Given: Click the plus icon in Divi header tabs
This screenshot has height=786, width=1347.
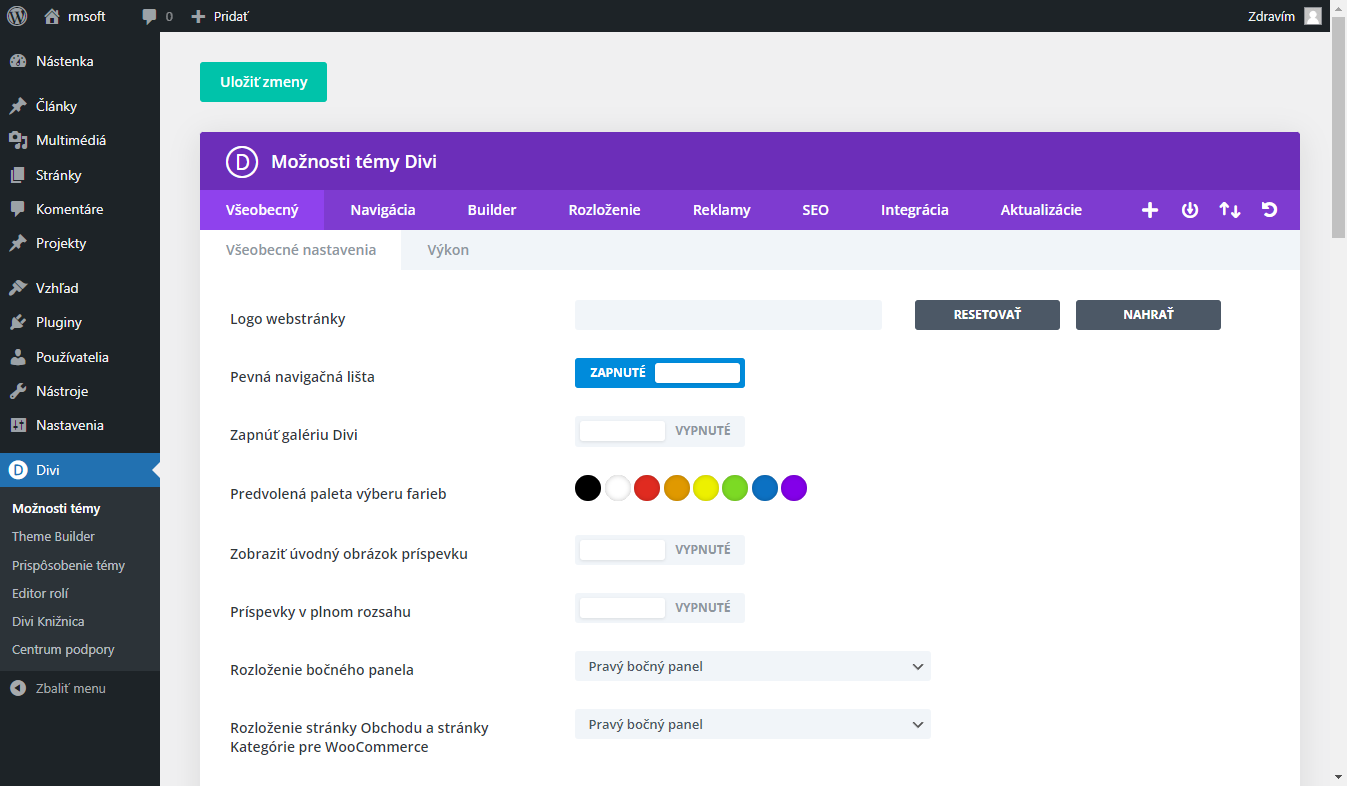Looking at the screenshot, I should pos(1150,210).
